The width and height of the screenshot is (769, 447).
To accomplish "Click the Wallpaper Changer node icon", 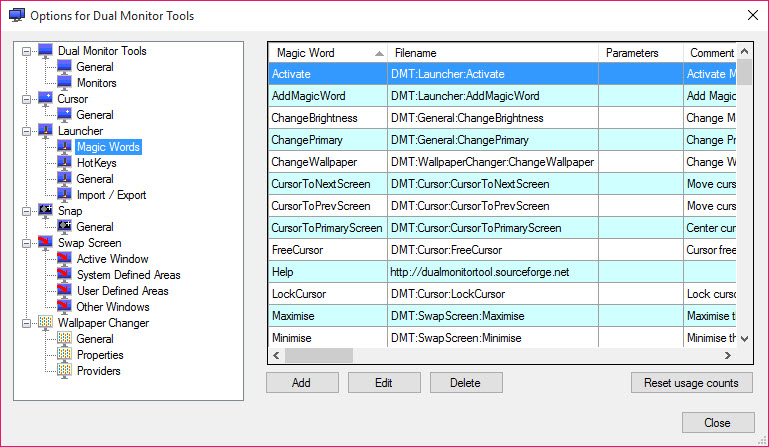I will [45, 322].
